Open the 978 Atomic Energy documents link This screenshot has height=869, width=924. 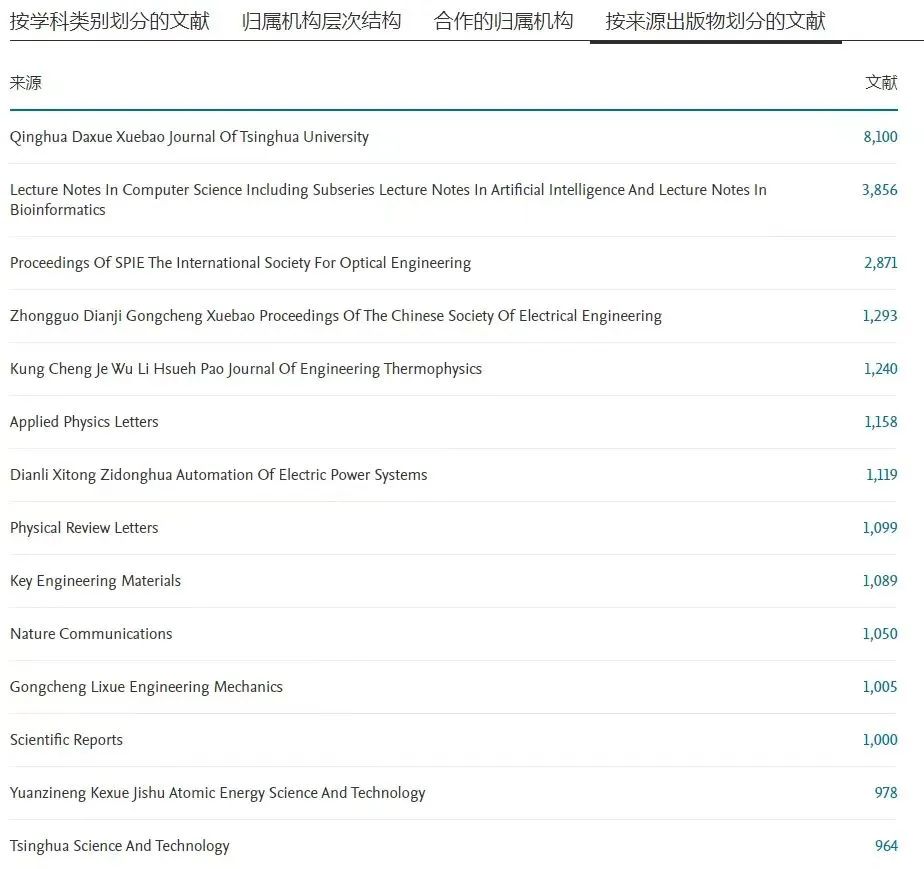coord(886,793)
